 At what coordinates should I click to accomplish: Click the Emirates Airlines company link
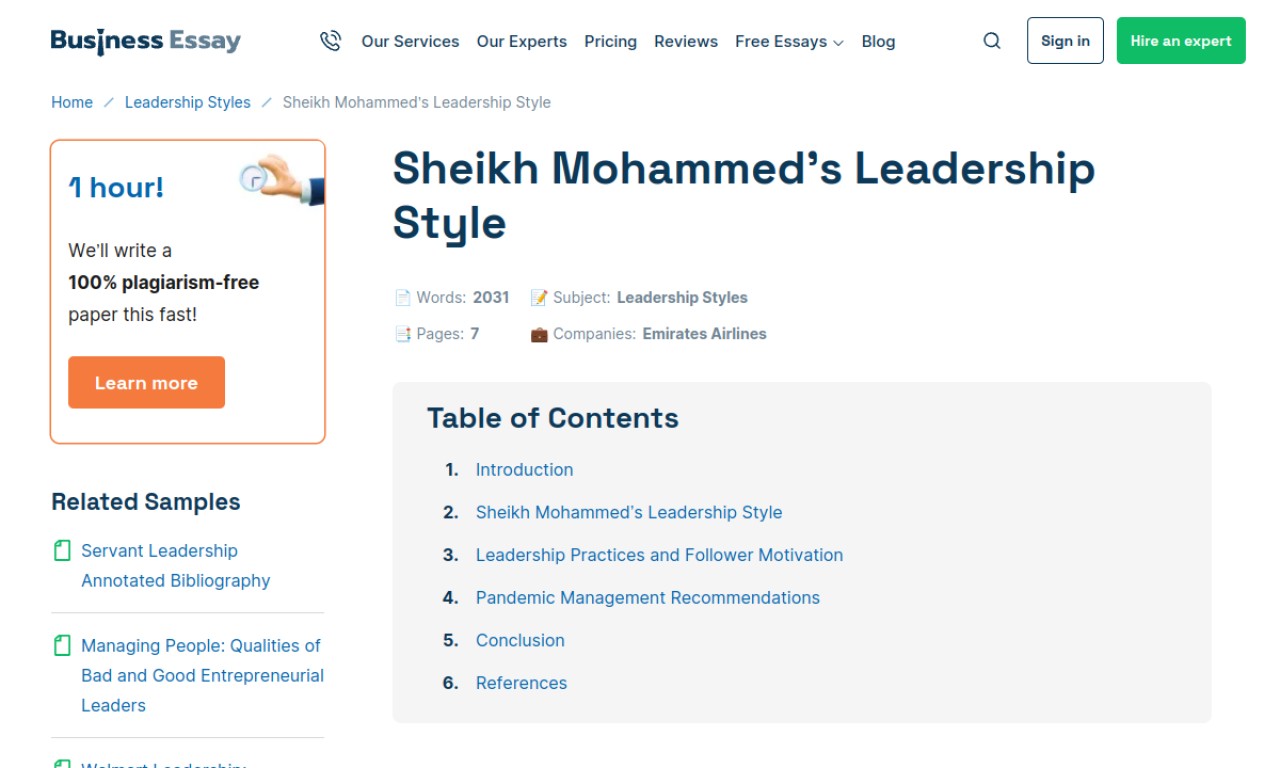[x=704, y=334]
